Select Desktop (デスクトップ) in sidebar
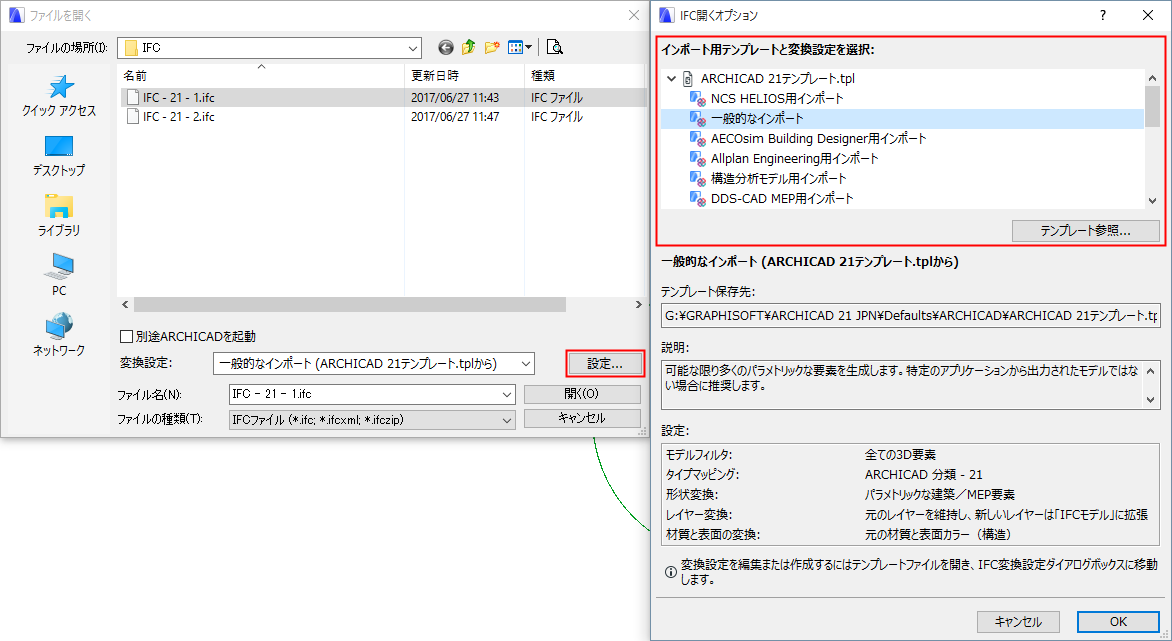This screenshot has width=1172, height=641. pyautogui.click(x=59, y=155)
